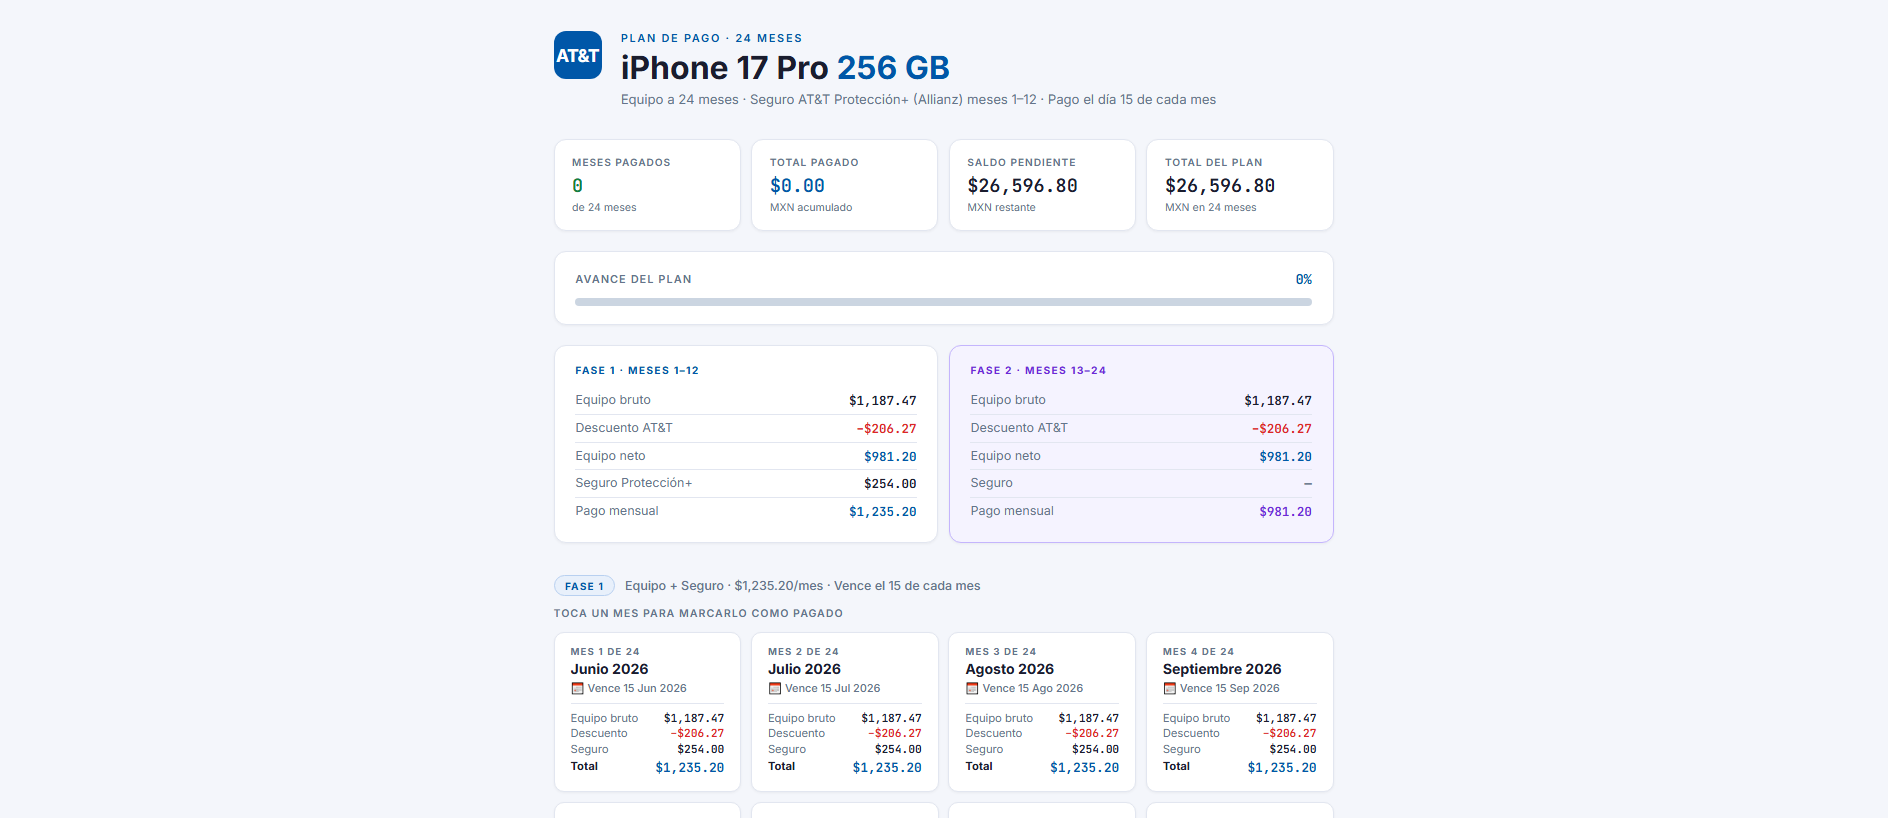Click the TOTAL DEL PLAN label
1888x818 pixels.
pyautogui.click(x=1213, y=162)
